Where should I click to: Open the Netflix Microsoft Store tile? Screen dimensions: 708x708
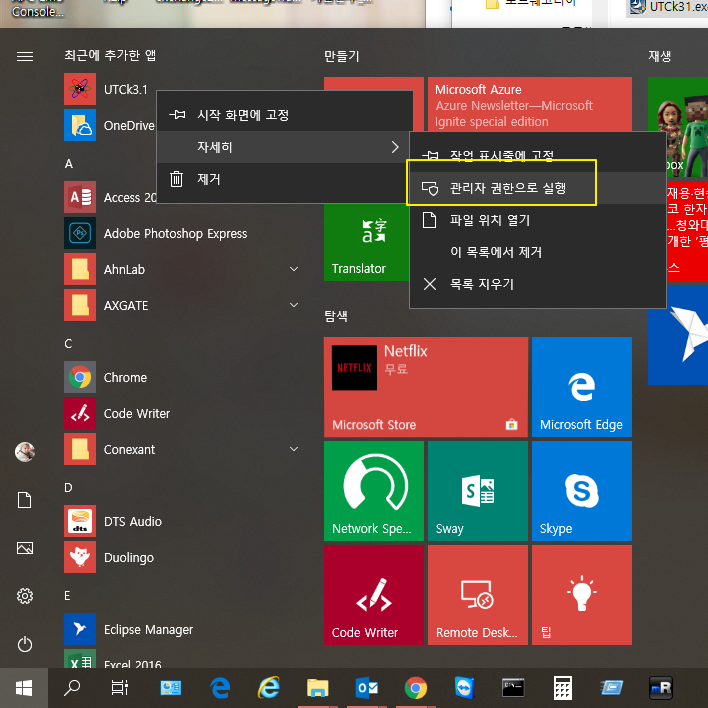426,387
